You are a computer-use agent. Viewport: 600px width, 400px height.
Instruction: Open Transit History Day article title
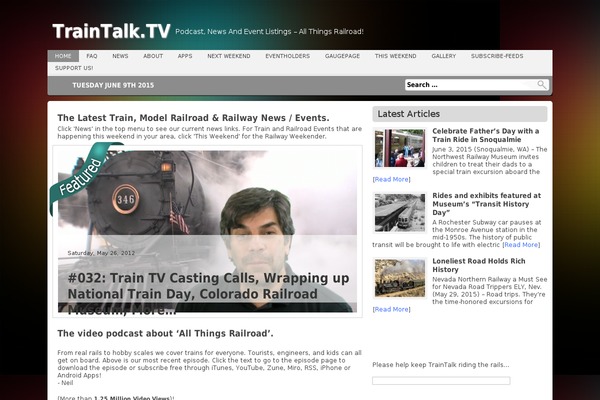(x=486, y=204)
